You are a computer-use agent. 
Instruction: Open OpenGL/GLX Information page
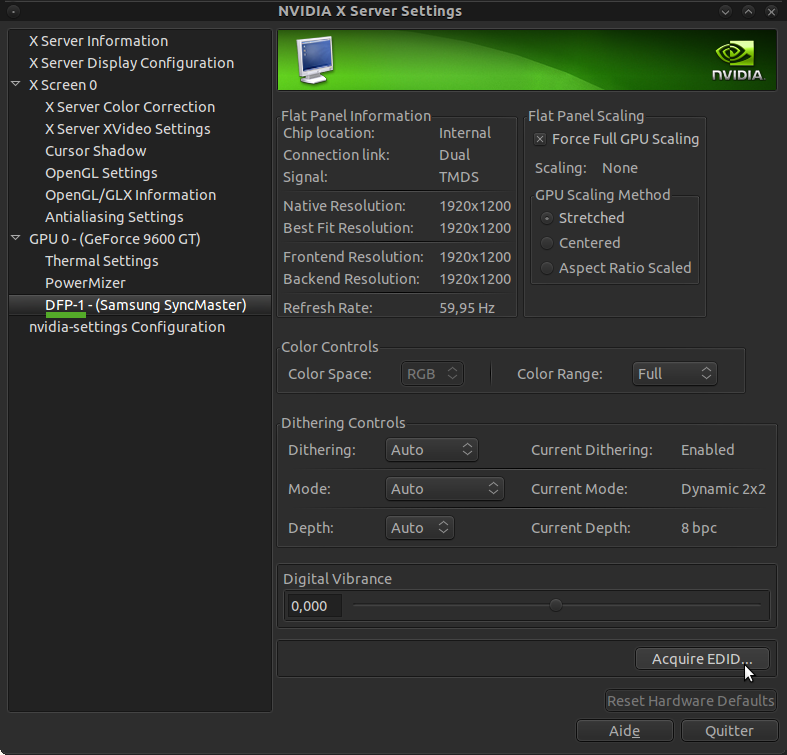pos(130,195)
